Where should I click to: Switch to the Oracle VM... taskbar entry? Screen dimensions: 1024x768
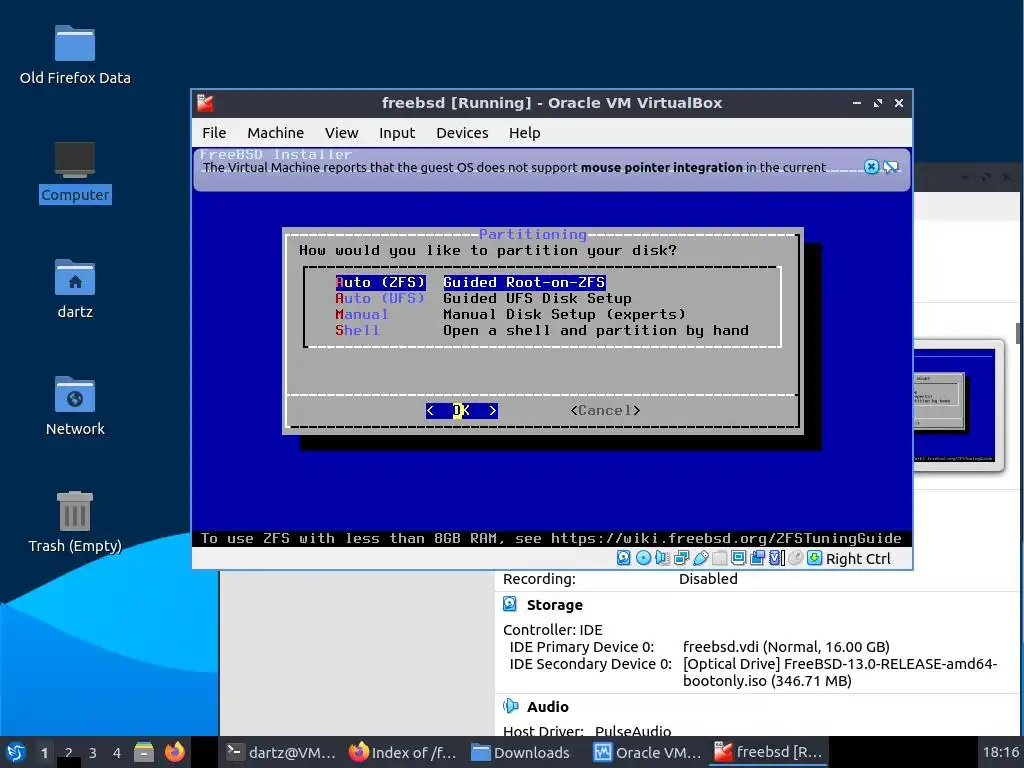click(x=647, y=752)
